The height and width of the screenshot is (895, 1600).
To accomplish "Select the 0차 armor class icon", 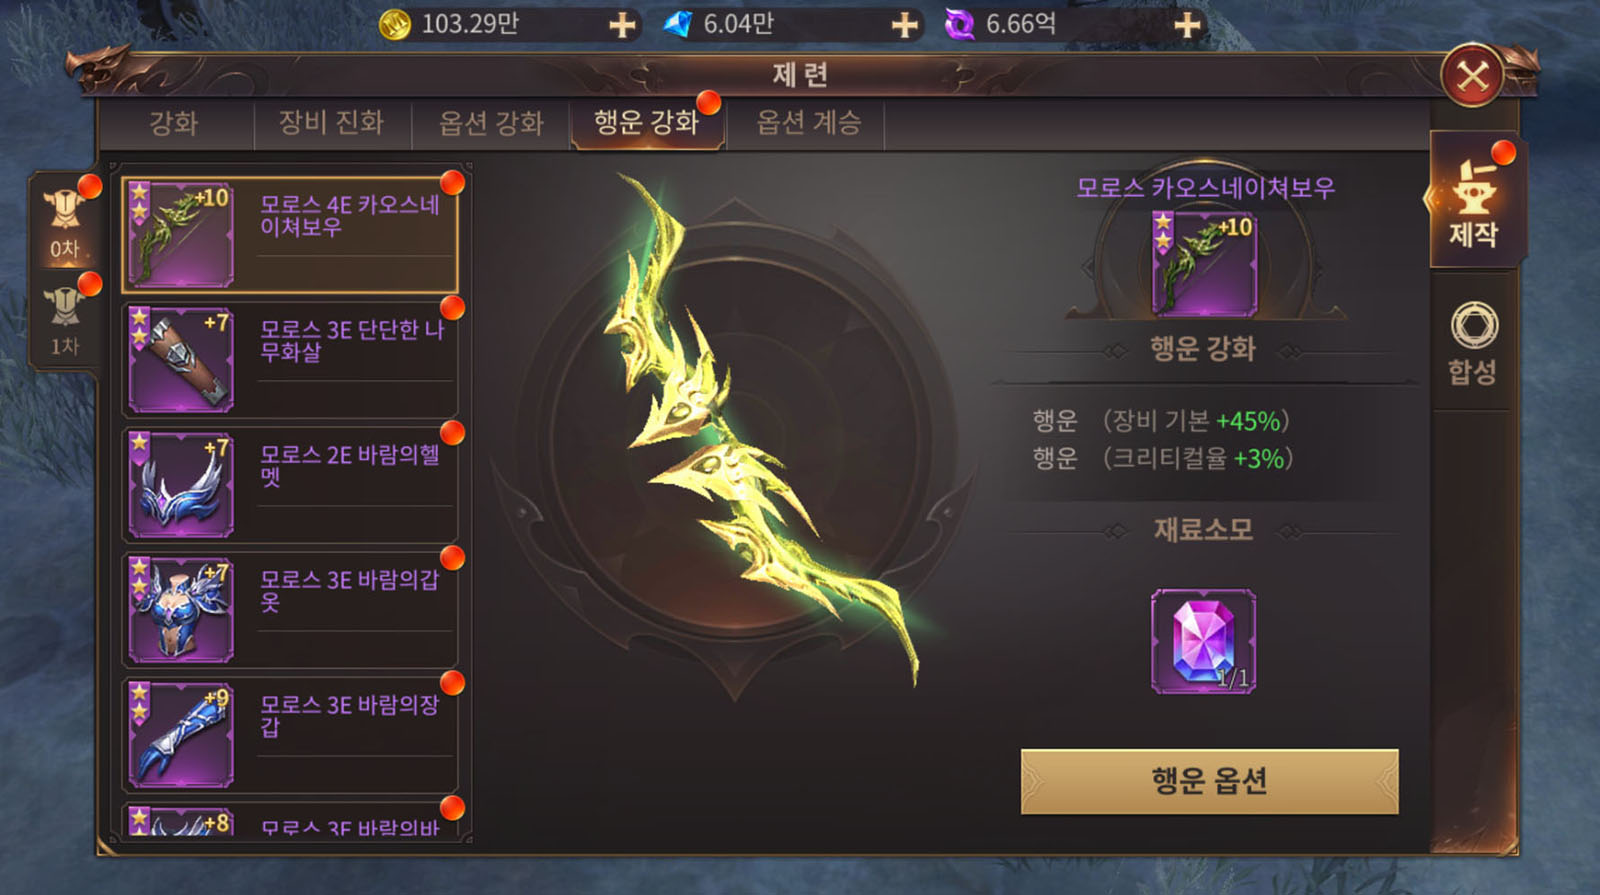I will pyautogui.click(x=64, y=222).
